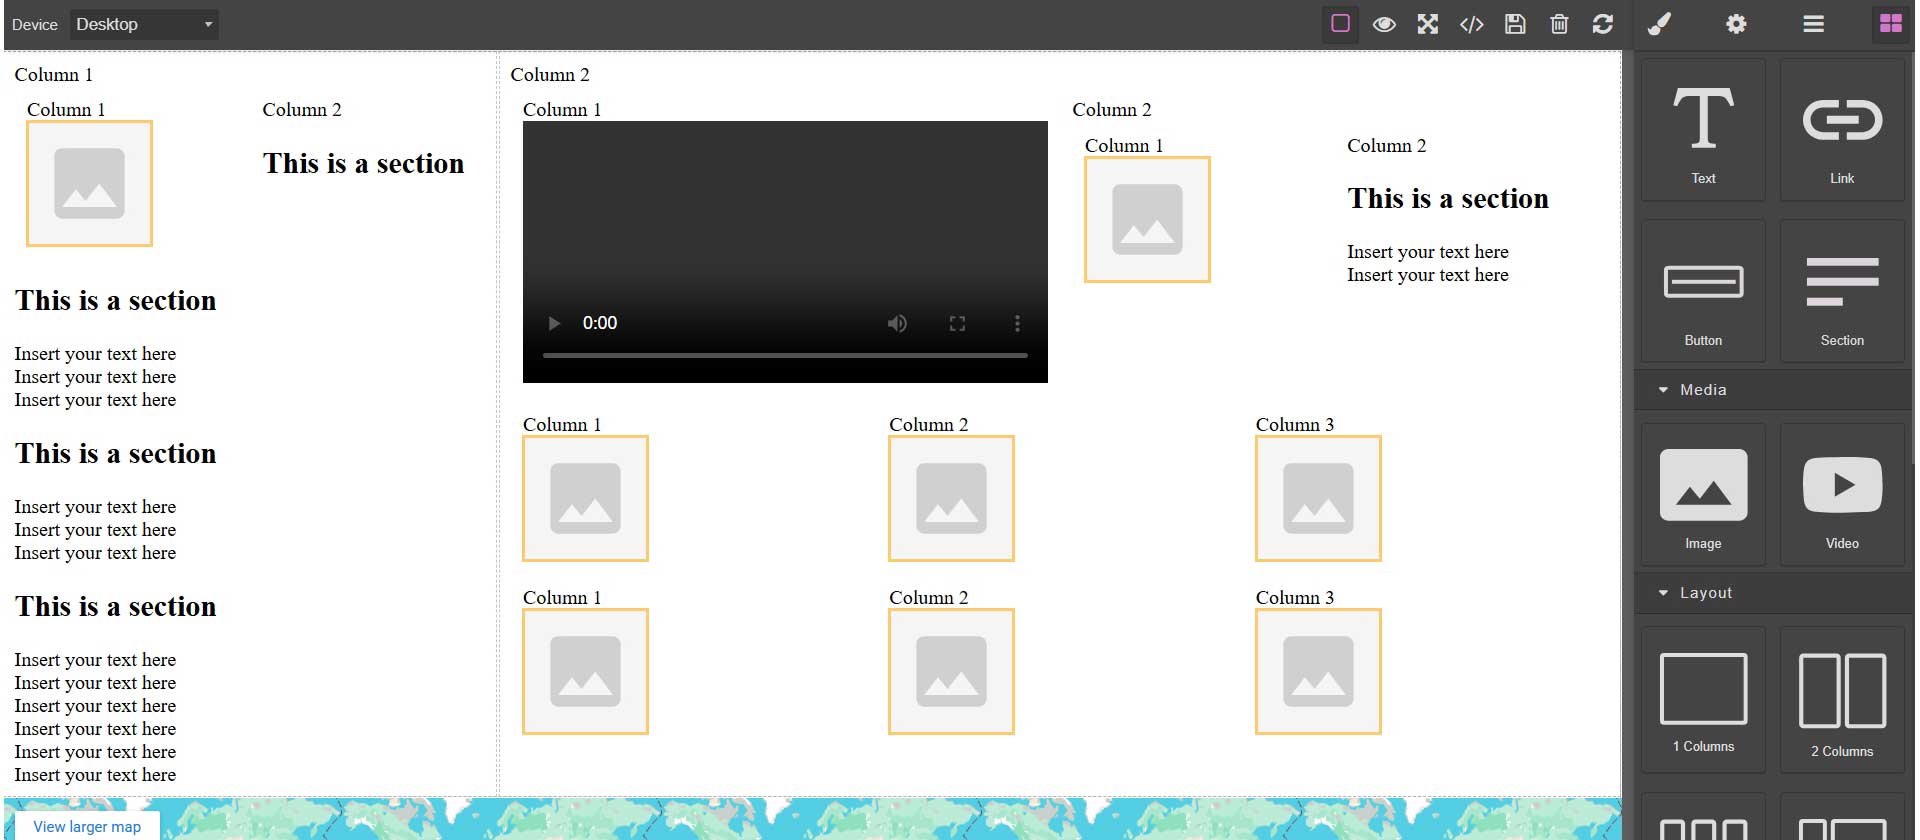Toggle preview mode with eye icon
Screen dimensions: 1920x840
(1384, 24)
